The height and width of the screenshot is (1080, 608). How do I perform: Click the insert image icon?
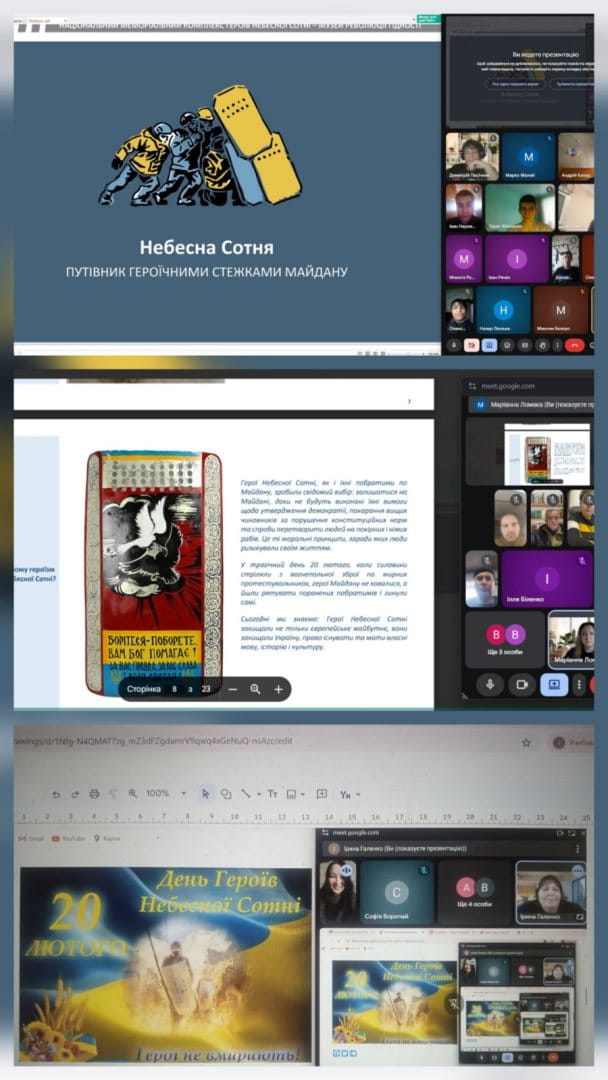[x=291, y=794]
